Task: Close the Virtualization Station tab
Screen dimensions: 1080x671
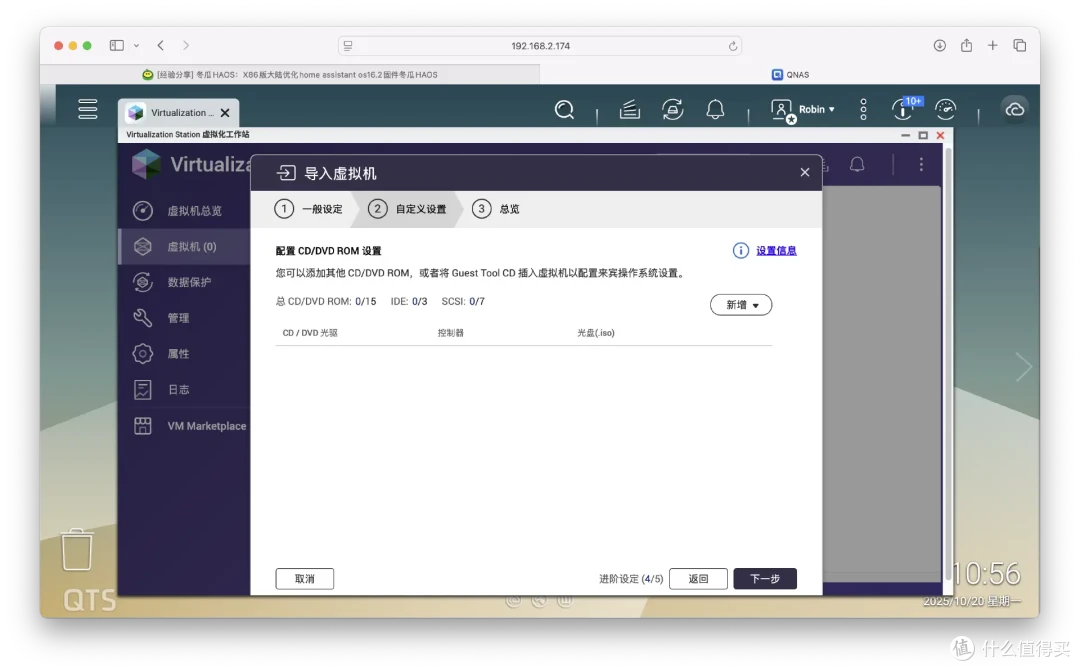Action: (x=225, y=113)
